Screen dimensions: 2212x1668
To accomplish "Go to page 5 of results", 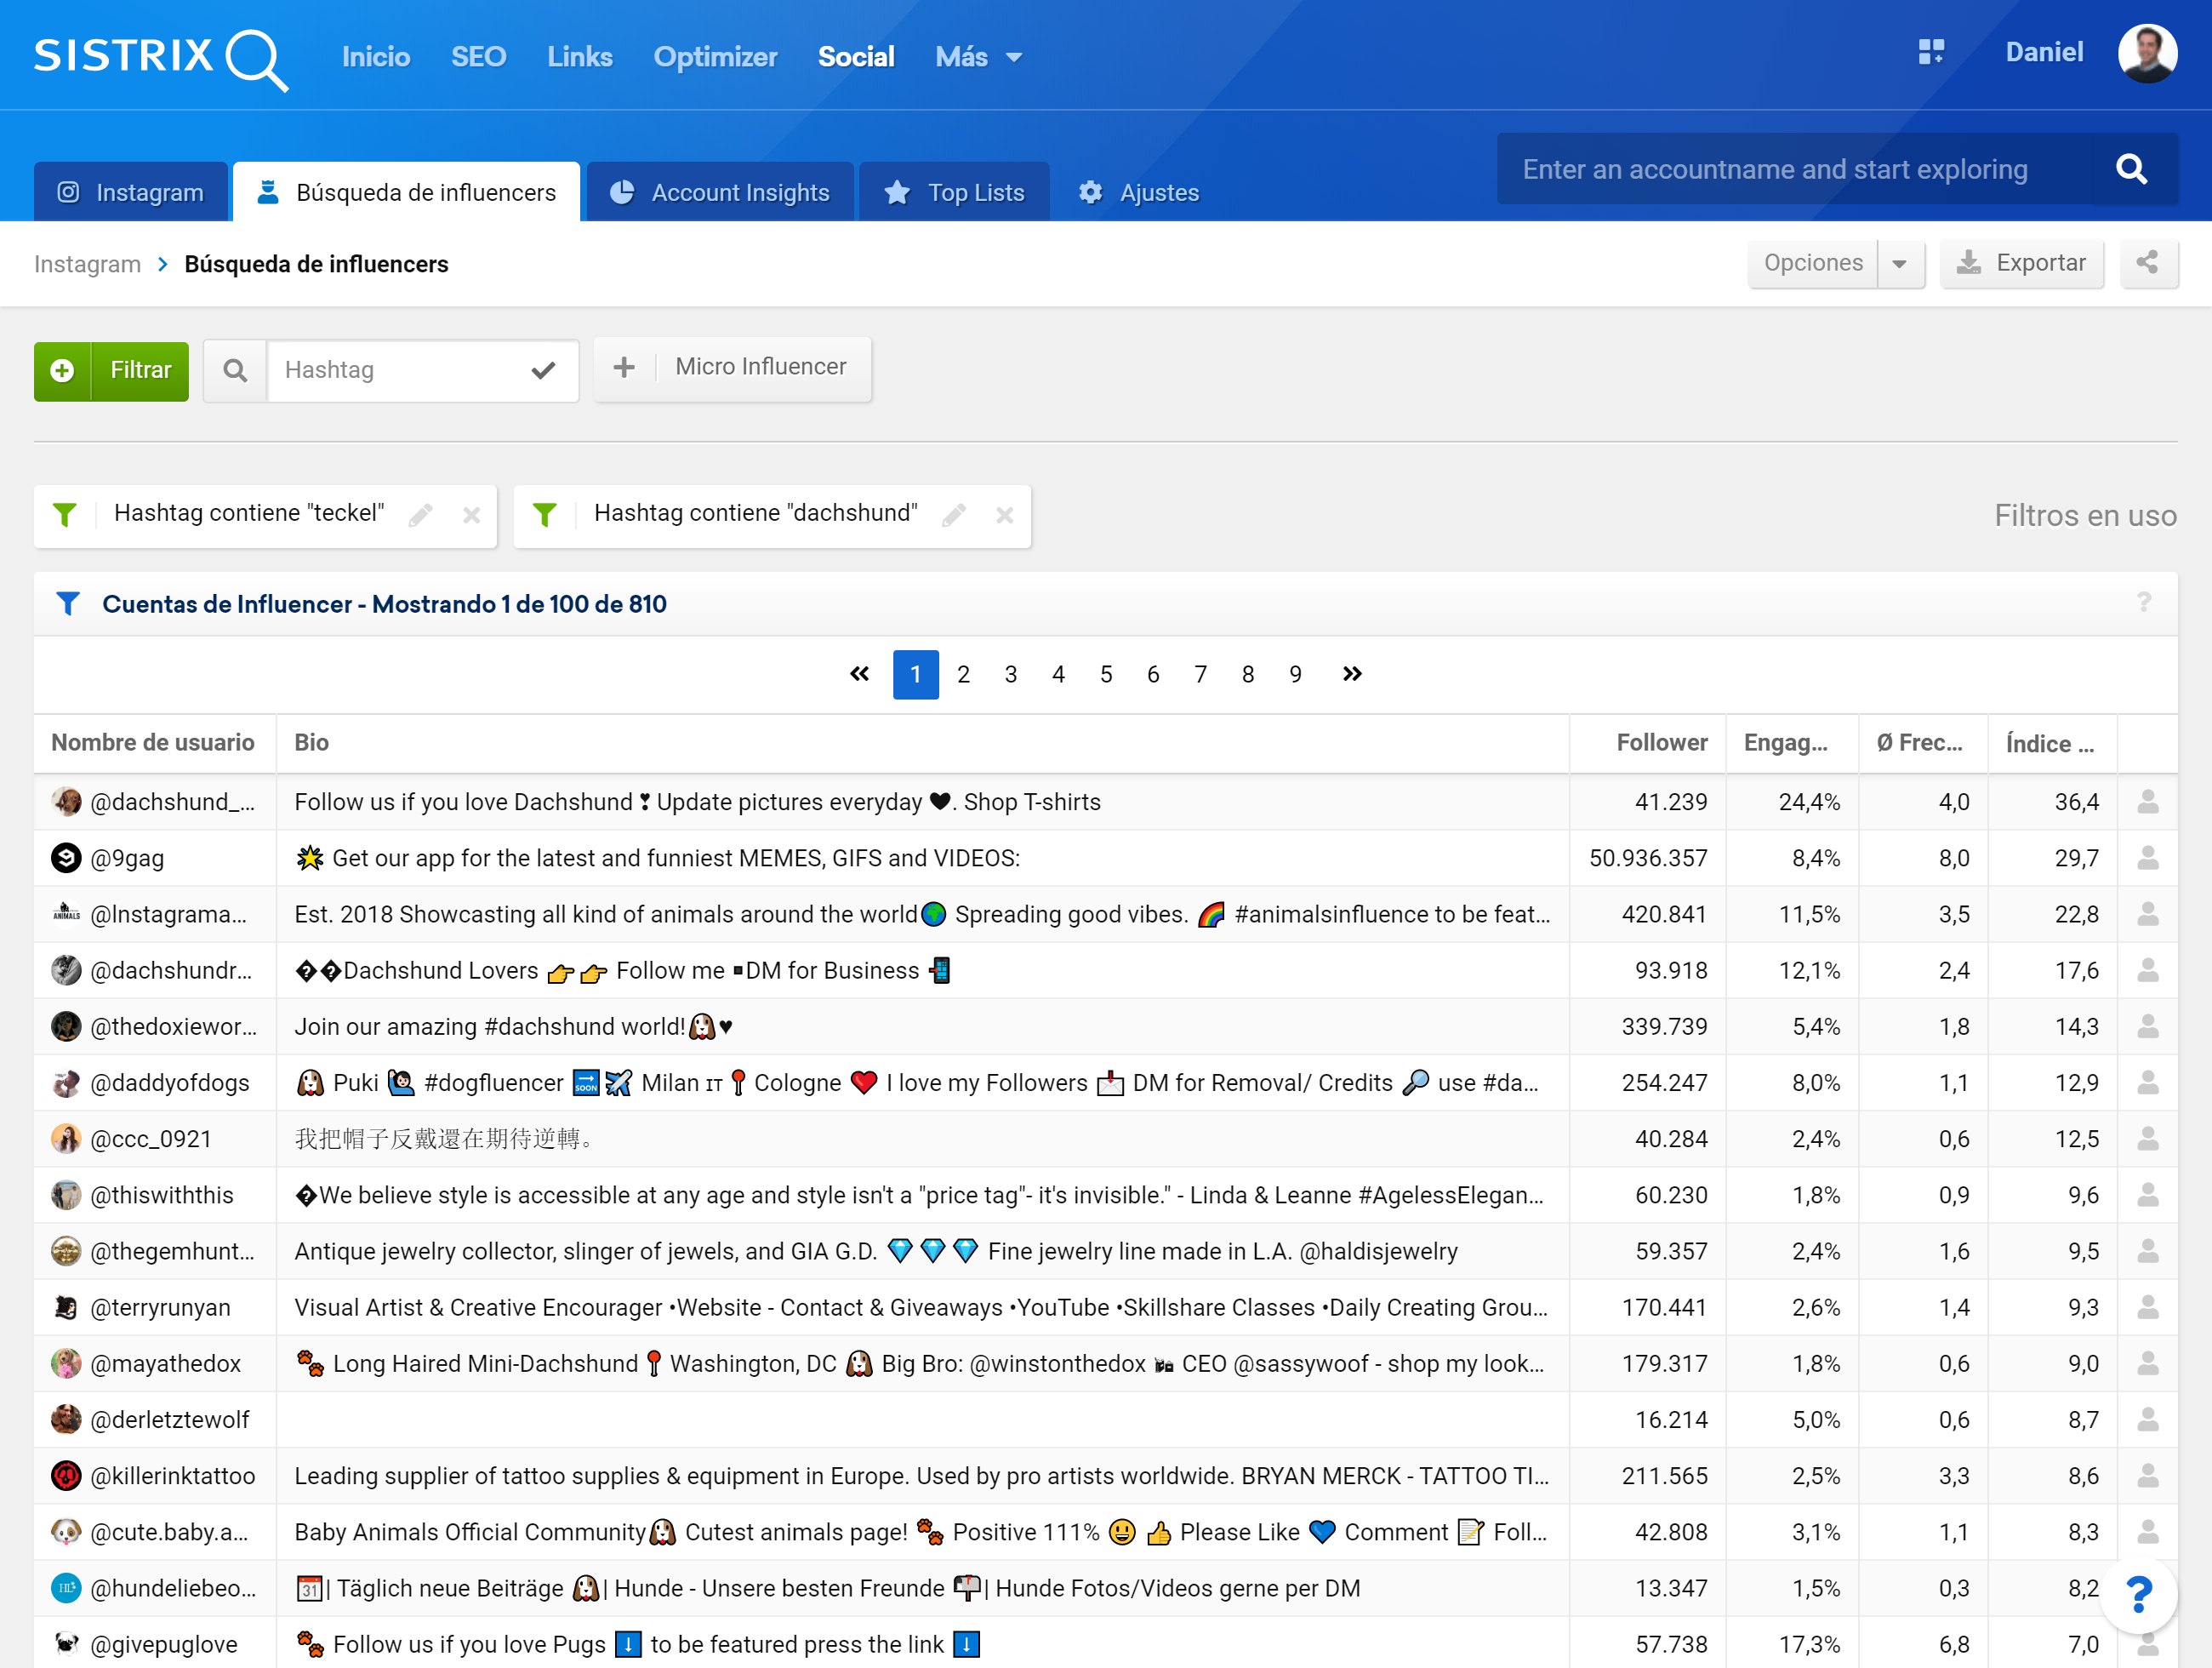I will coord(1105,674).
